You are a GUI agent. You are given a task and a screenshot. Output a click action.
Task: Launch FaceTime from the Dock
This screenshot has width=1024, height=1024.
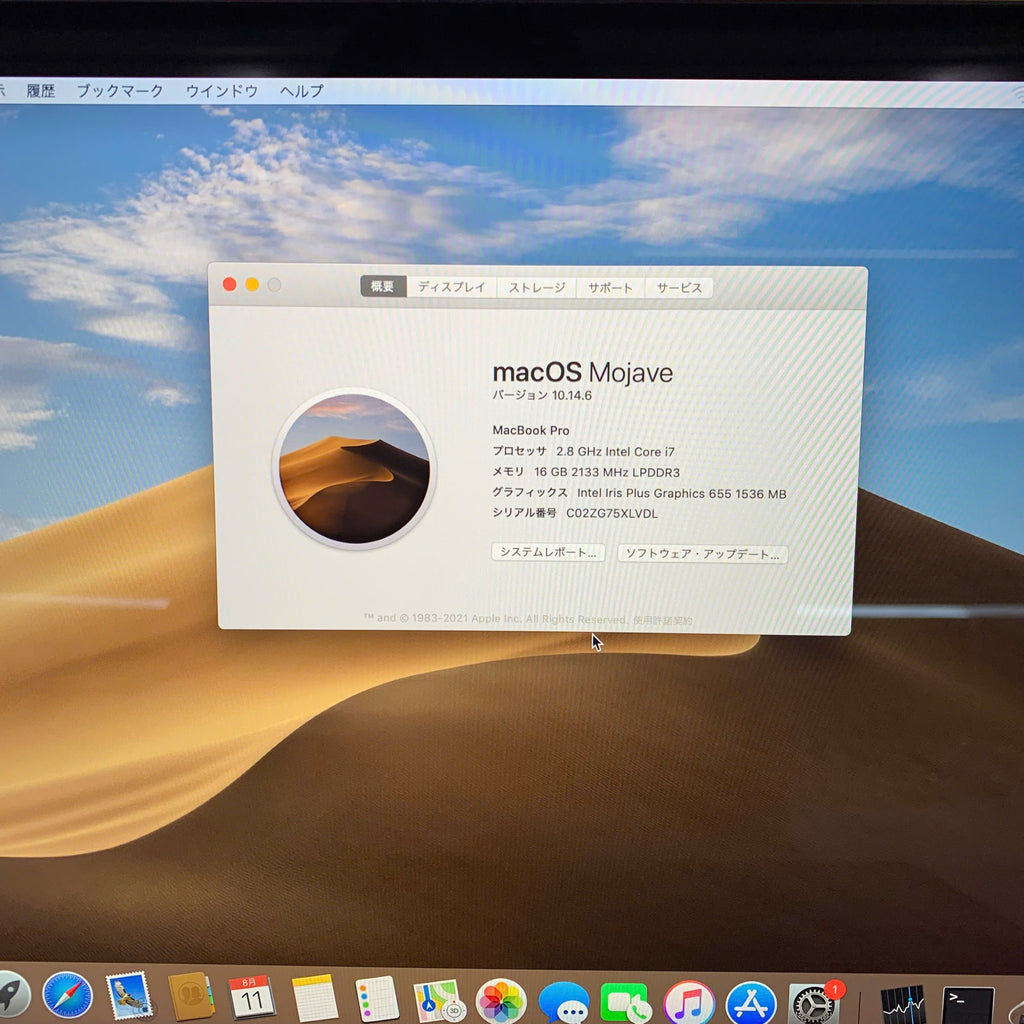coord(626,1002)
